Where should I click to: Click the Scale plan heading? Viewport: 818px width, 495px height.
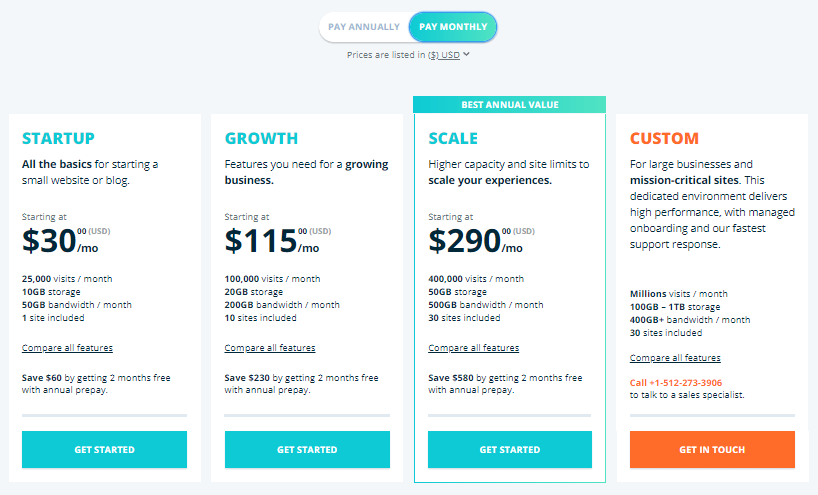[453, 138]
